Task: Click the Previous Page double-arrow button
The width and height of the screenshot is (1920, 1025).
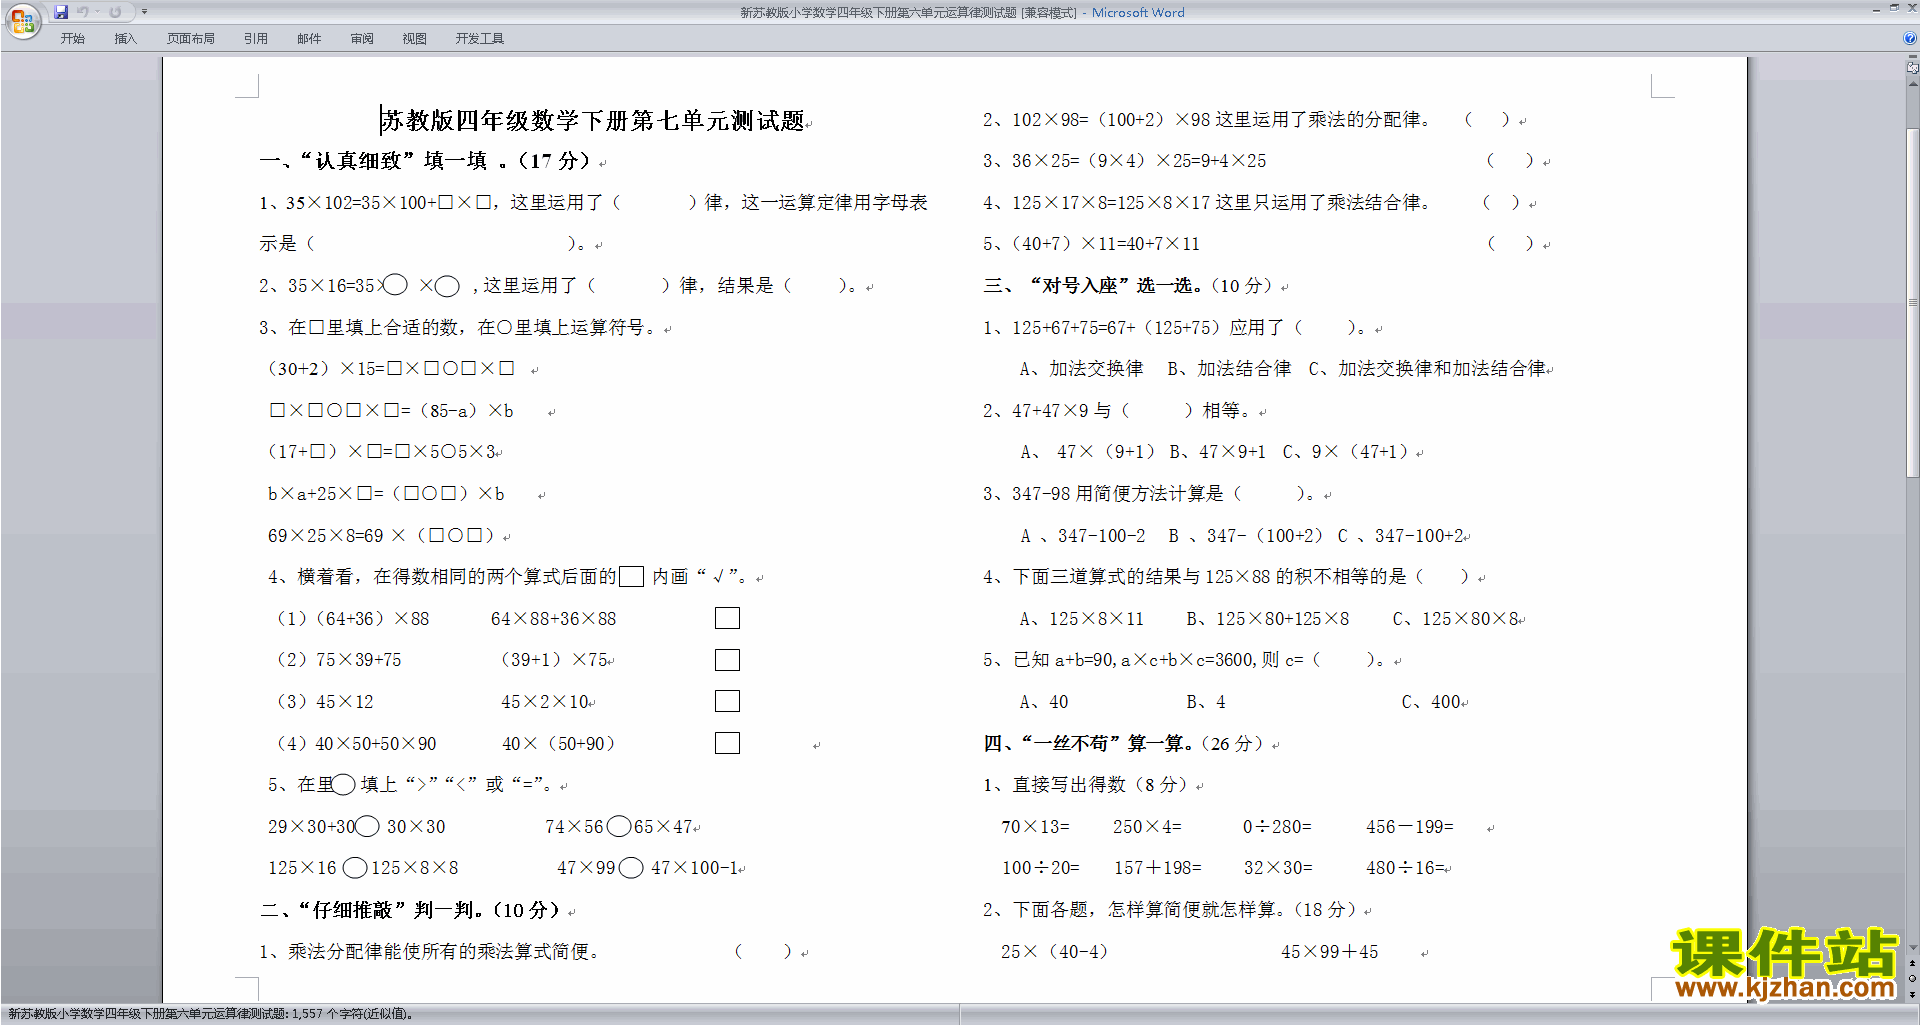Action: tap(1912, 964)
